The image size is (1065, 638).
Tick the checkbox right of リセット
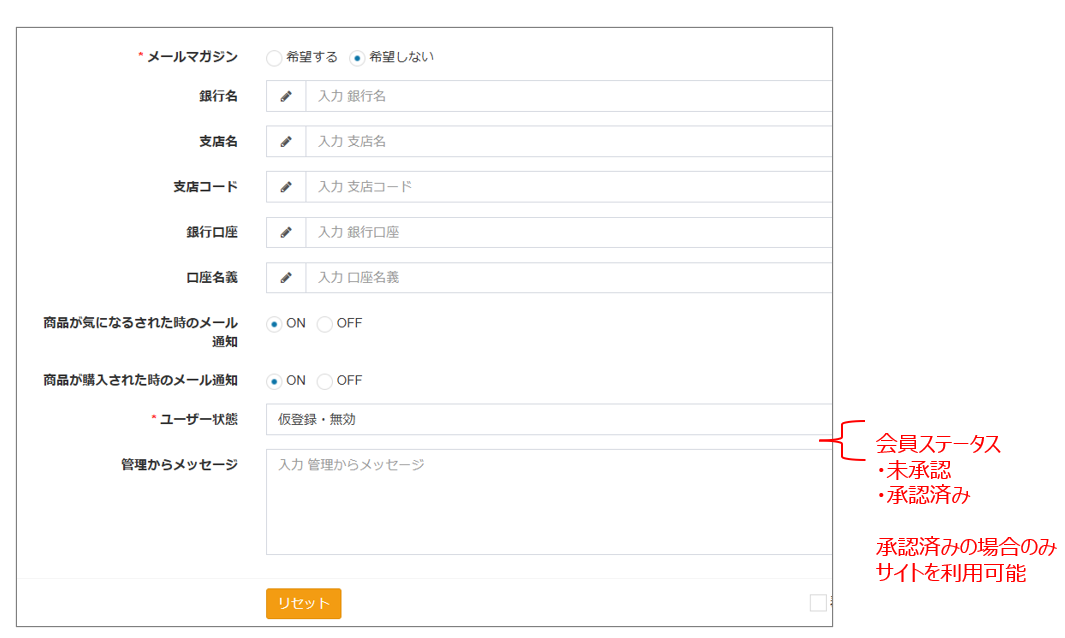tap(818, 603)
